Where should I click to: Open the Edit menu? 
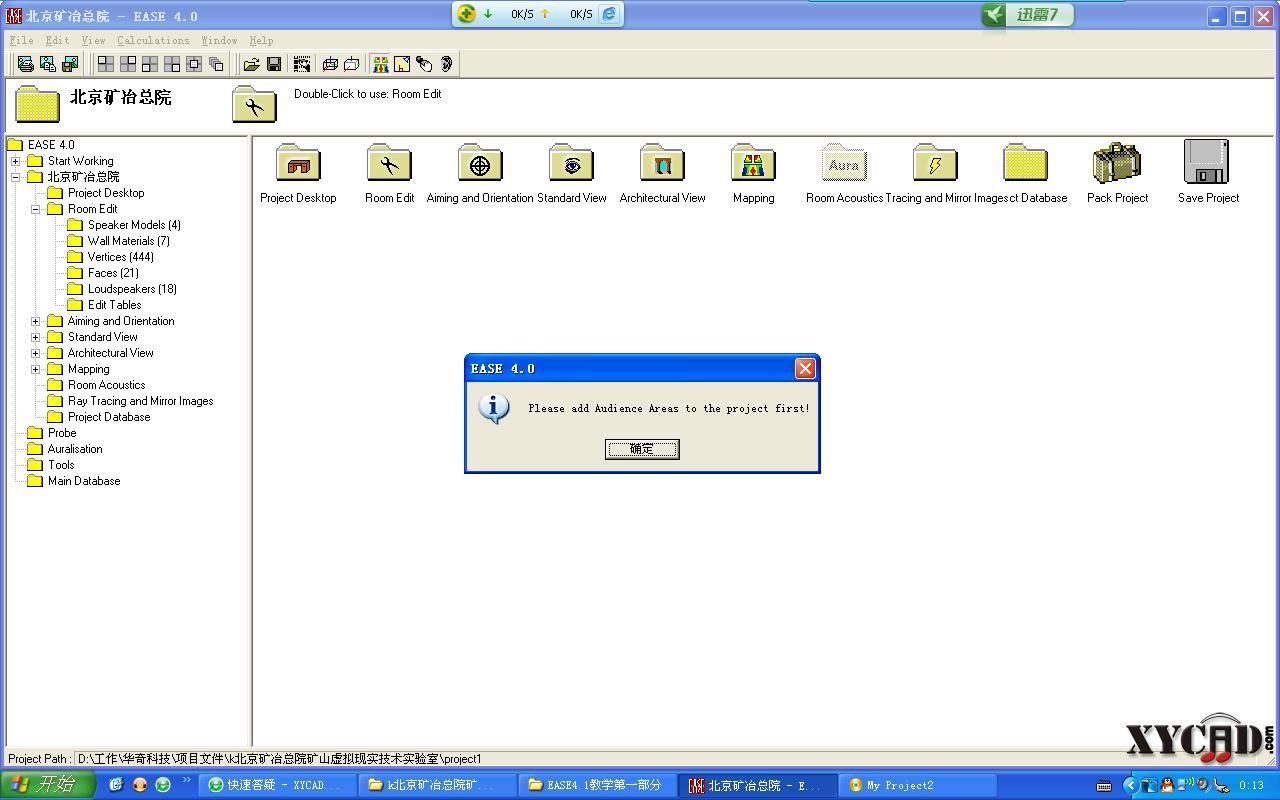[x=57, y=40]
